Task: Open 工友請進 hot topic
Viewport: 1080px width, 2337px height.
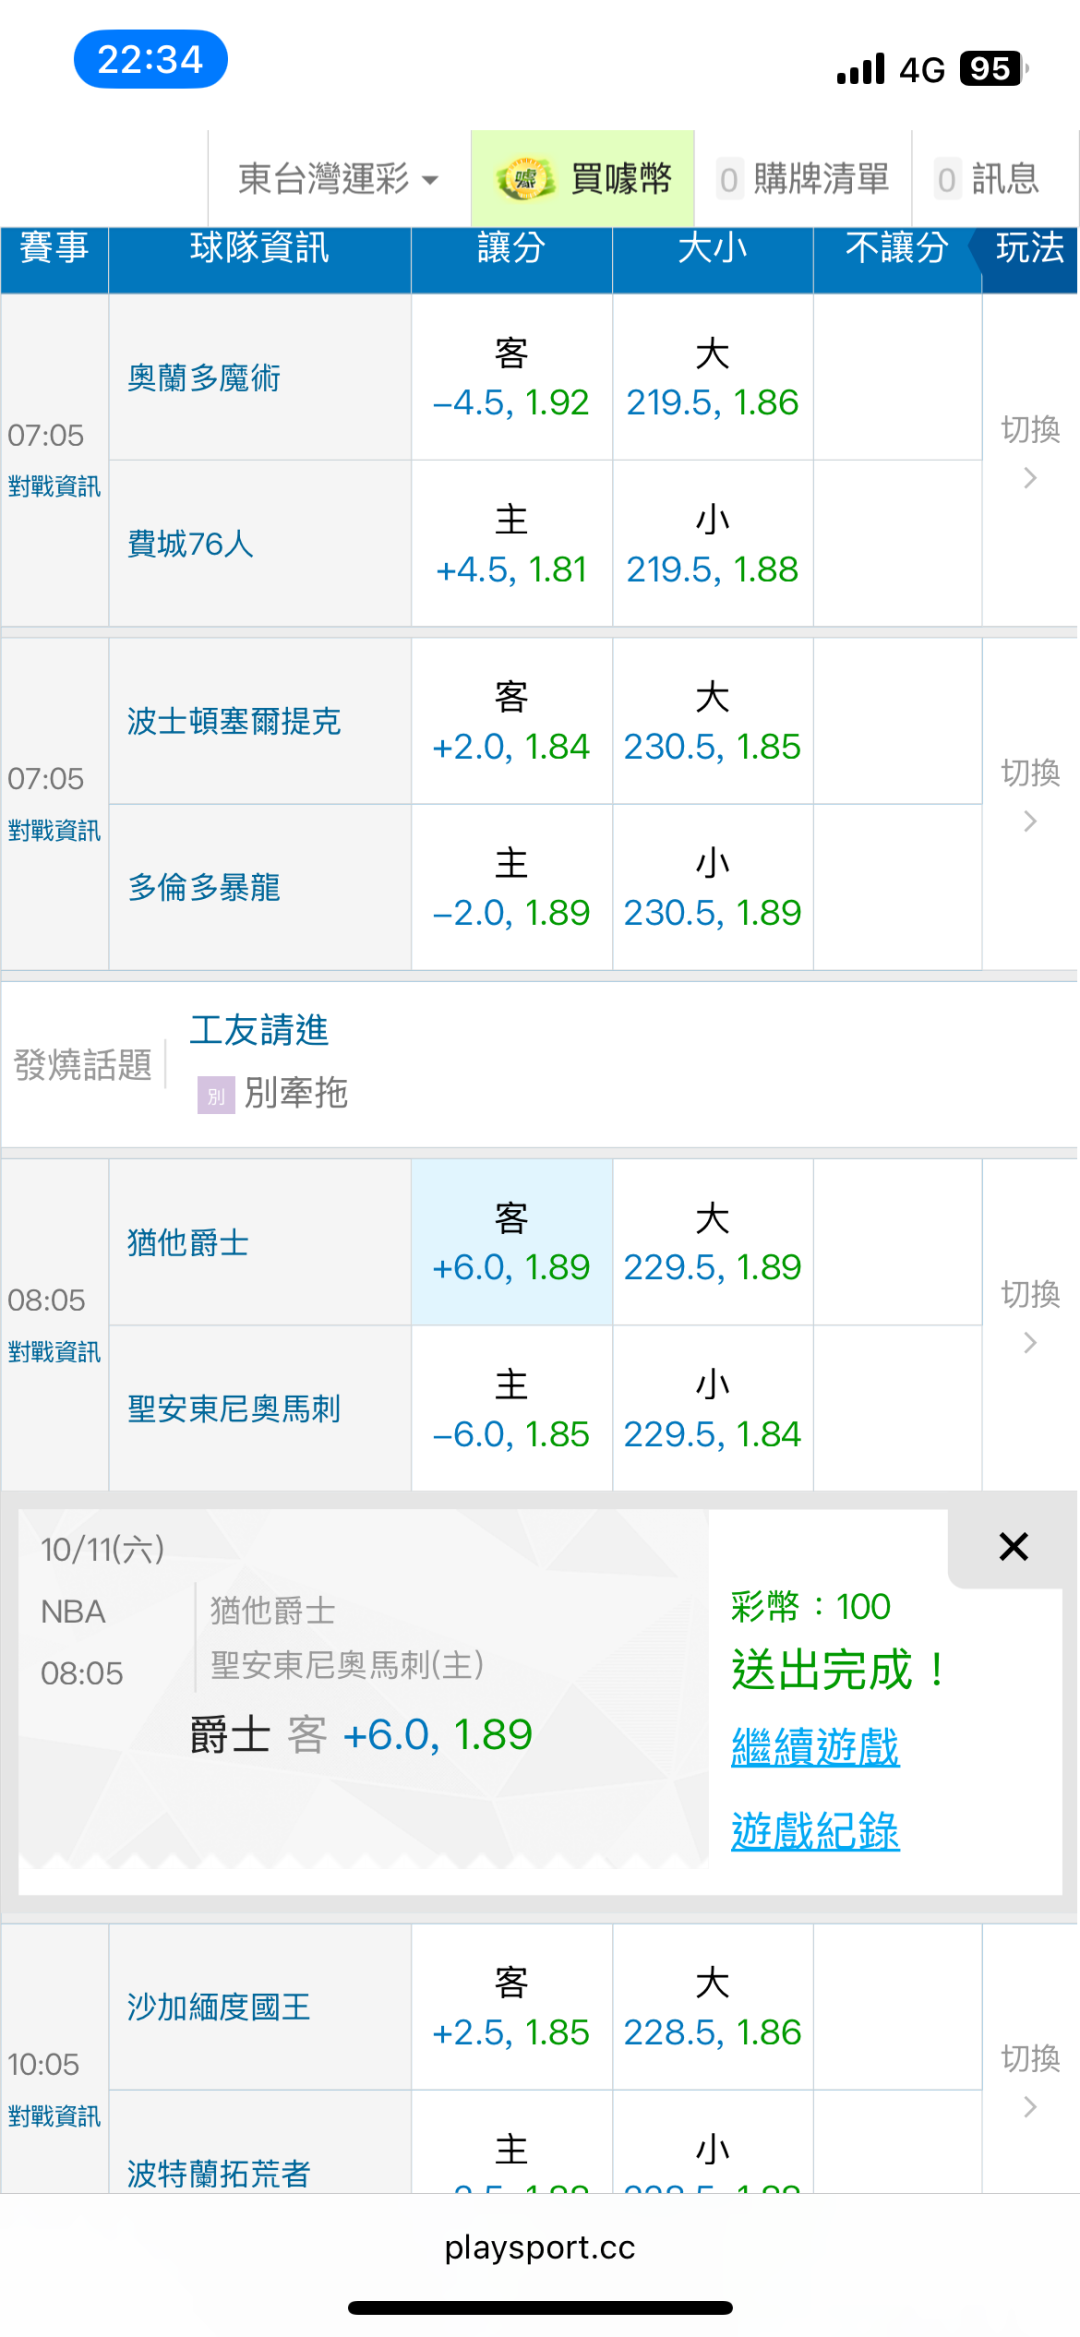Action: [259, 1030]
